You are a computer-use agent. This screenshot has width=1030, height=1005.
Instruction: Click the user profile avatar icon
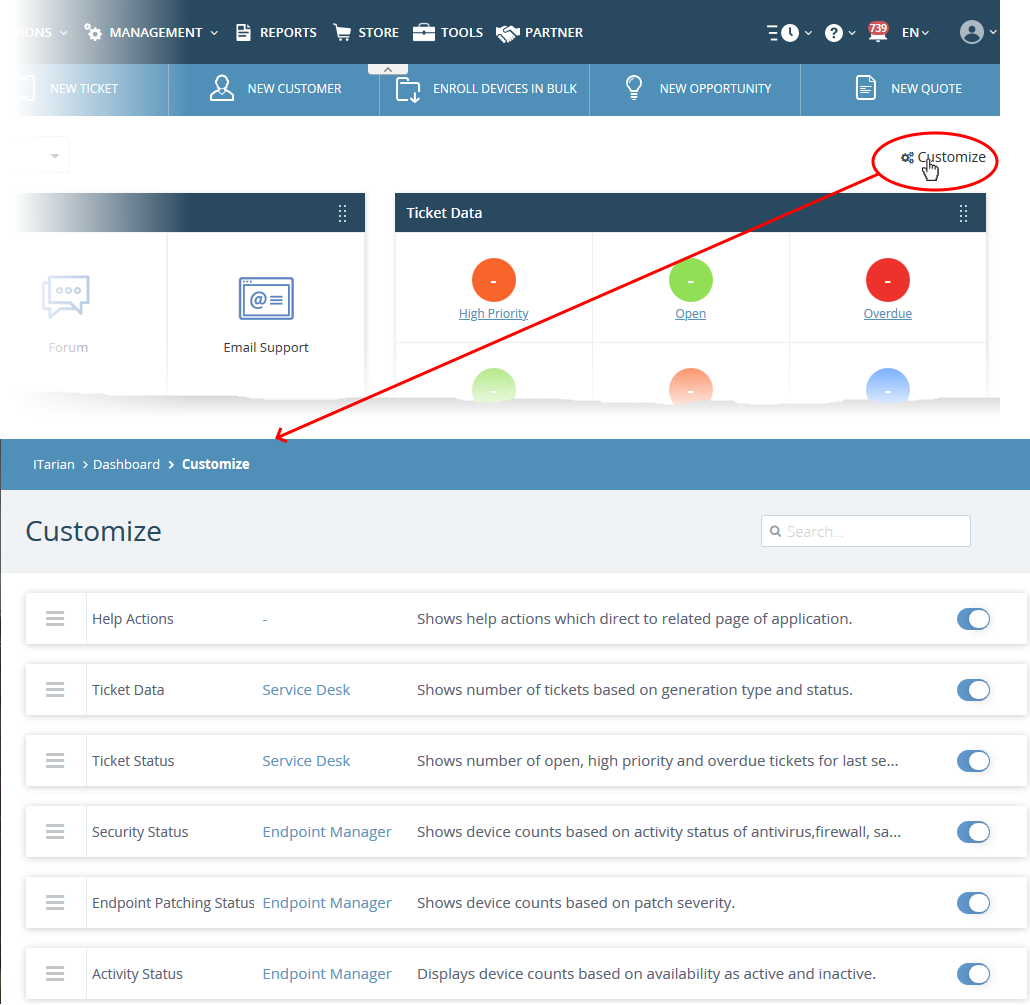972,32
